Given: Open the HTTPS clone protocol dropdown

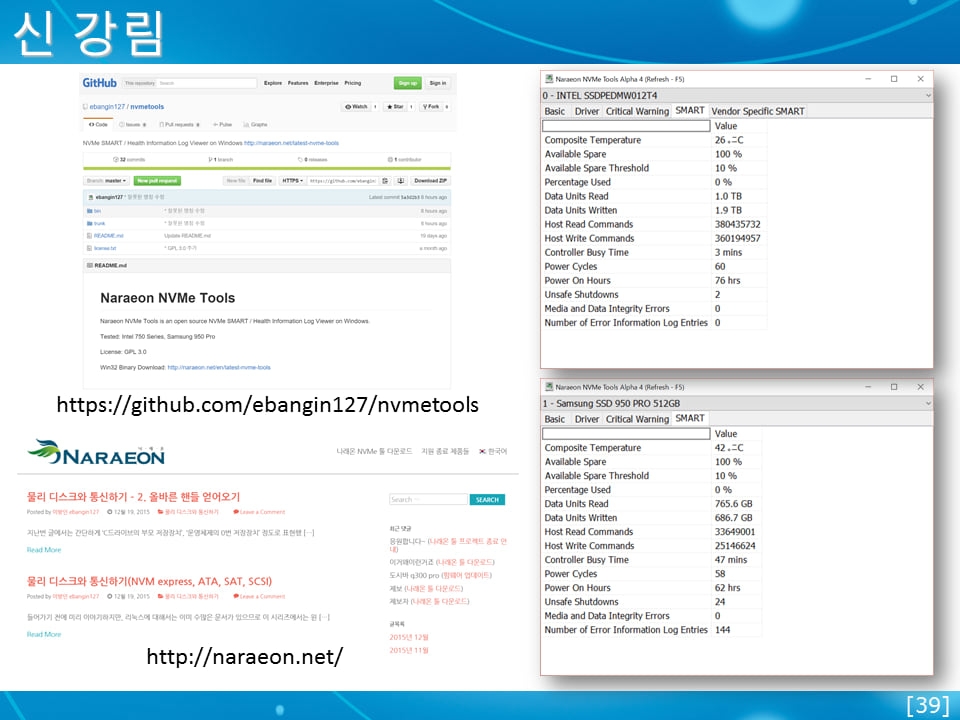Looking at the screenshot, I should pyautogui.click(x=293, y=181).
